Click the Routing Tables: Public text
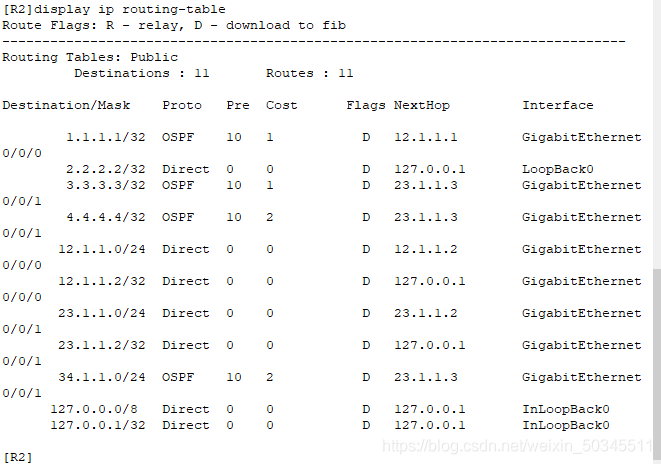 [90, 57]
